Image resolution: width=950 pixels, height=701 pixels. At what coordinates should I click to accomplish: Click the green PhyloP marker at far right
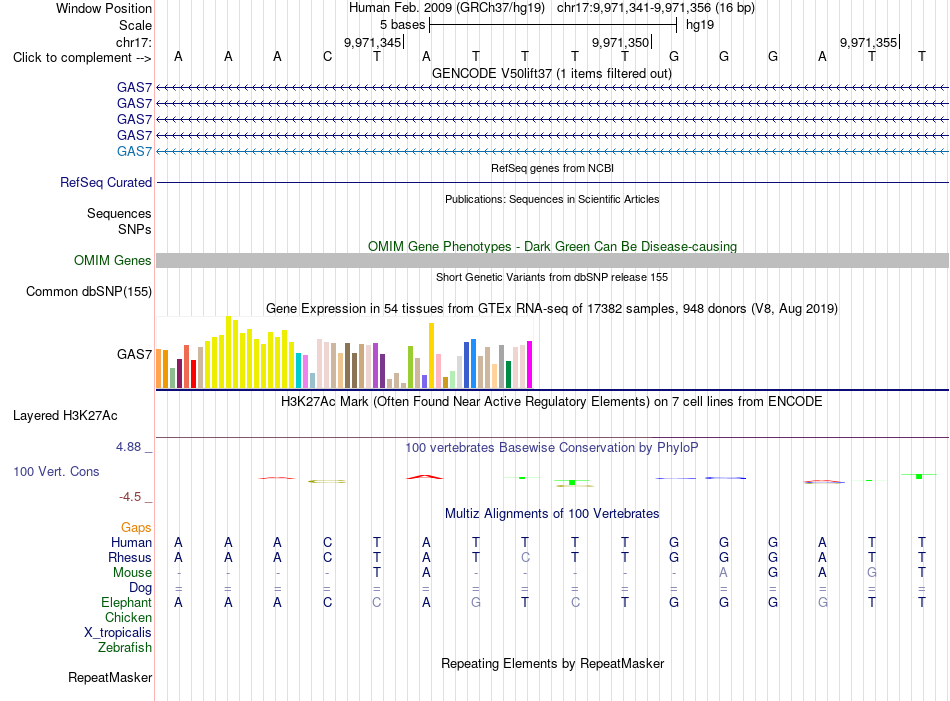[x=919, y=476]
